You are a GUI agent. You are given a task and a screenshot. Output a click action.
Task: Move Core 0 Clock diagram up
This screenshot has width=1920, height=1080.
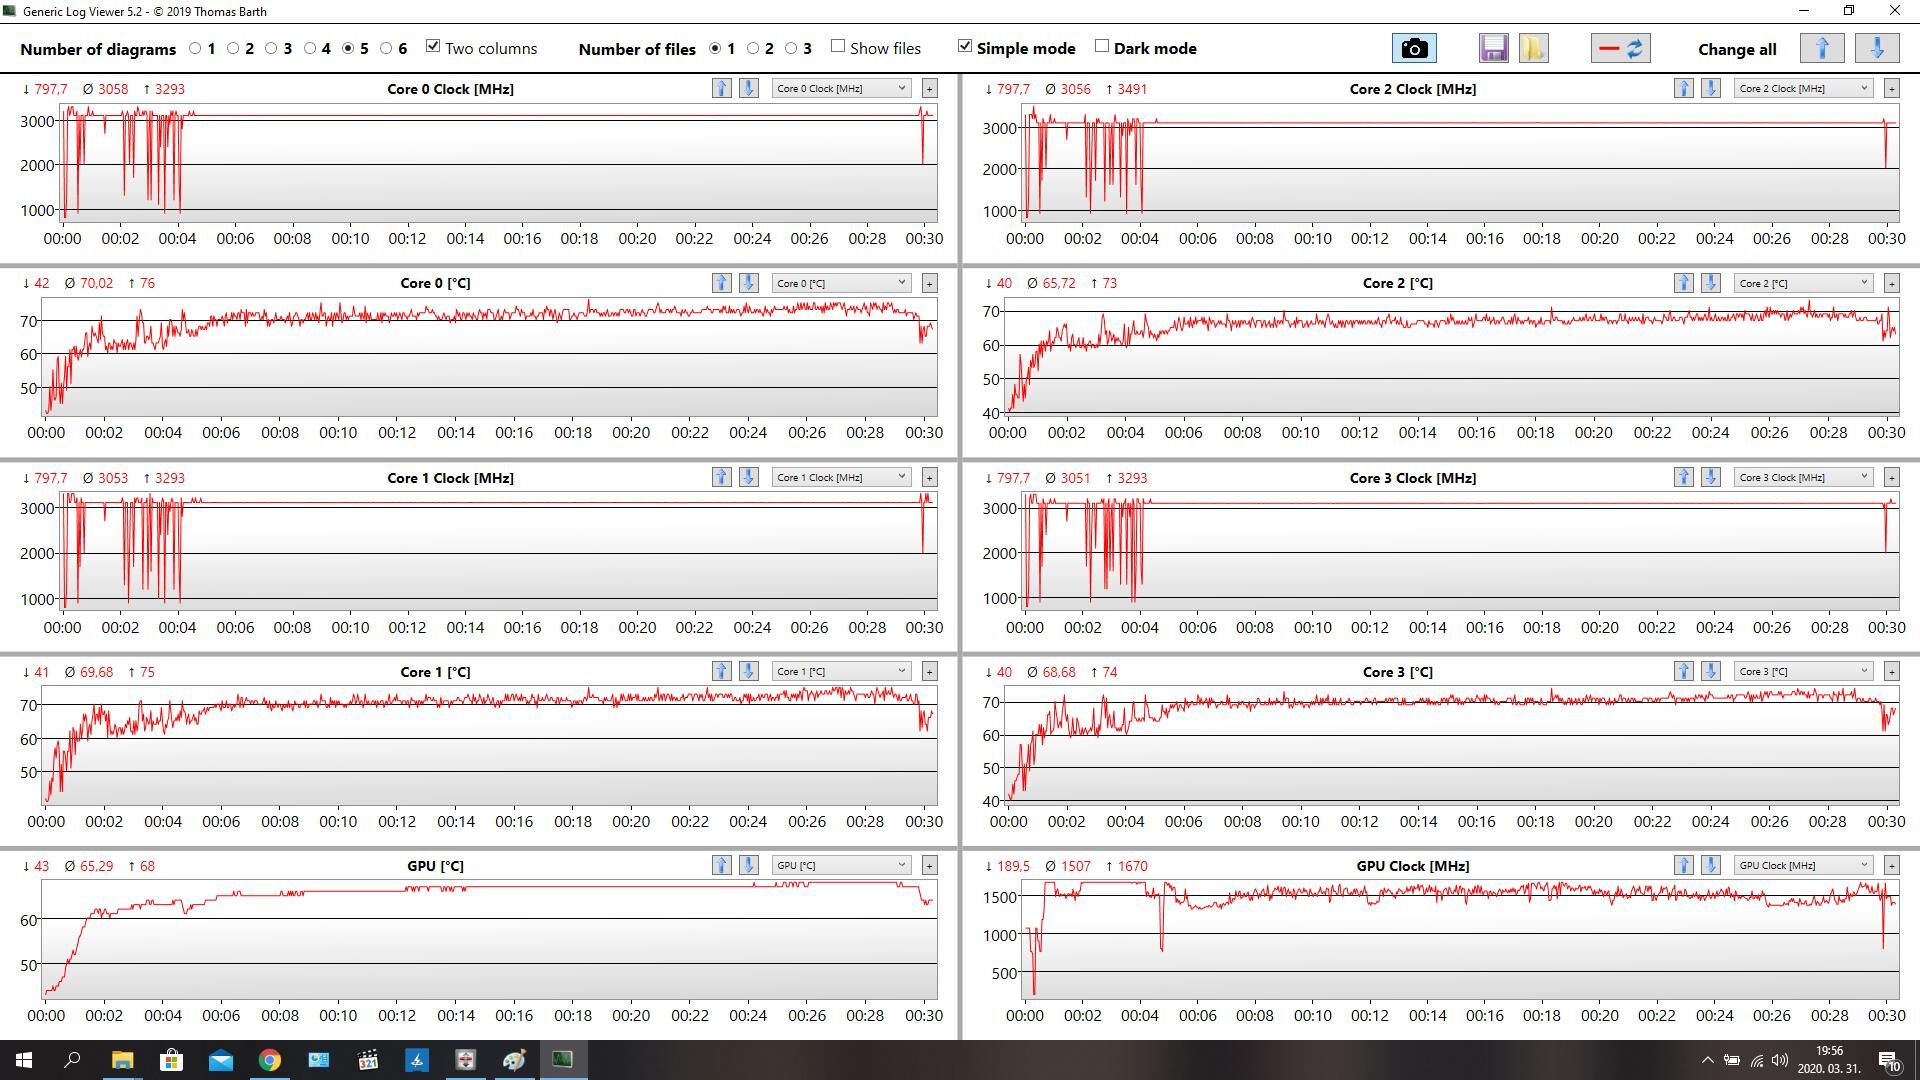[721, 88]
